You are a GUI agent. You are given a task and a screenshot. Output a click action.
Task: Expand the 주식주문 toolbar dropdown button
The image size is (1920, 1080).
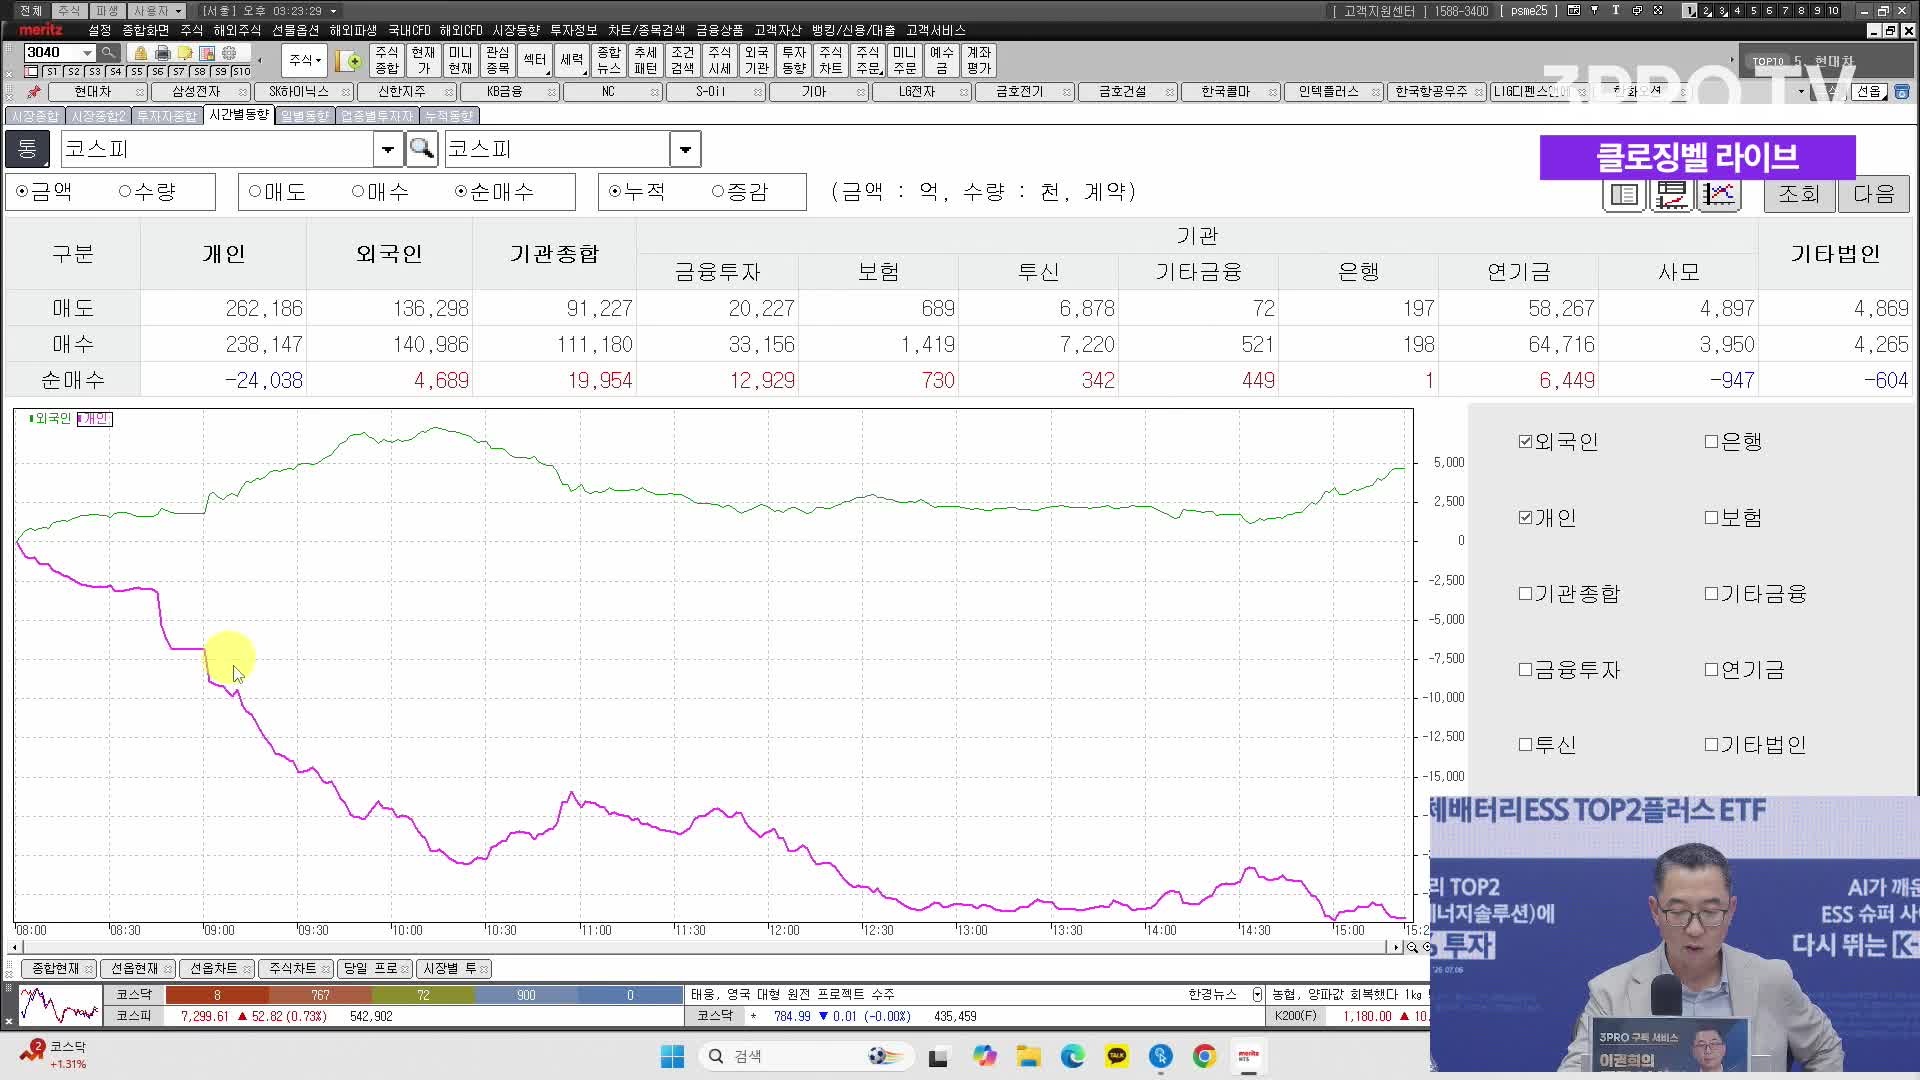867,60
